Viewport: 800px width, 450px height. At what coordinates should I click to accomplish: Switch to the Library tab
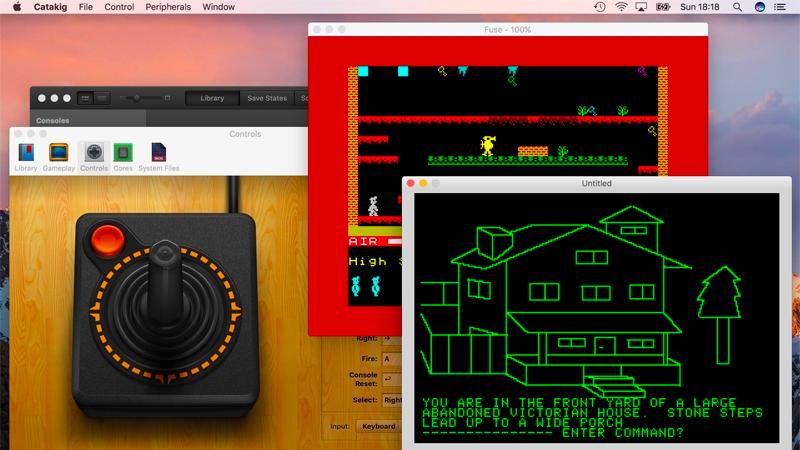pos(212,98)
